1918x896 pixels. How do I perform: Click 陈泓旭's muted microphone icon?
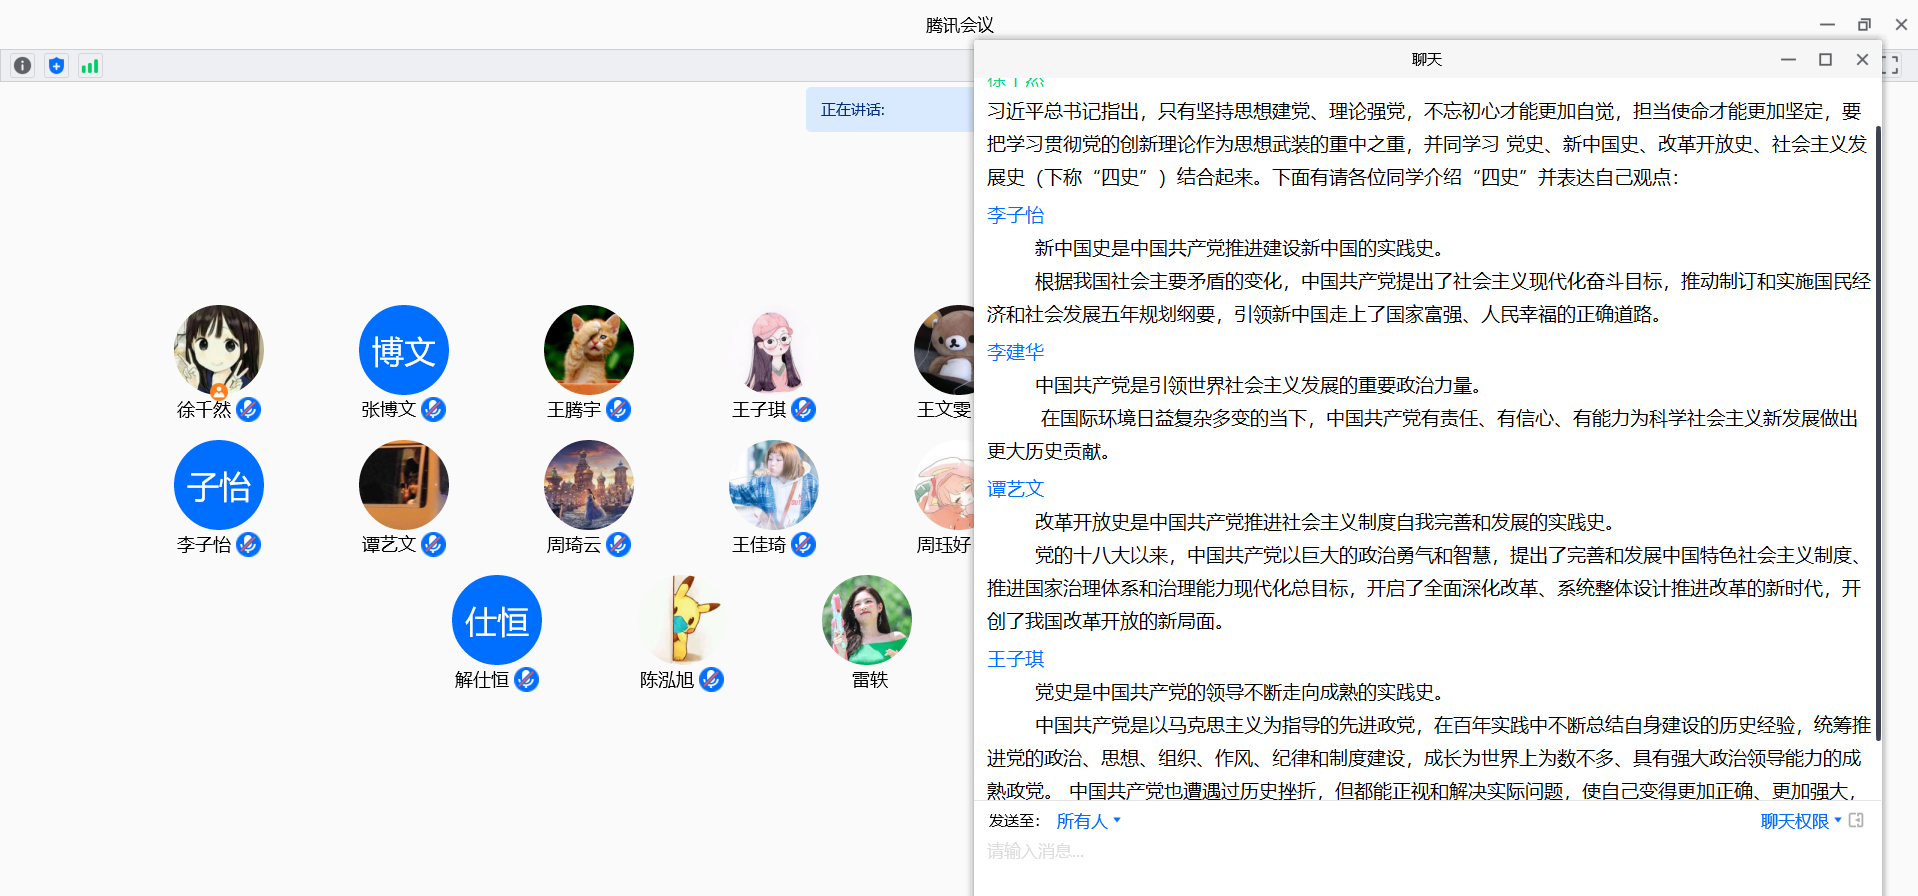click(x=711, y=680)
